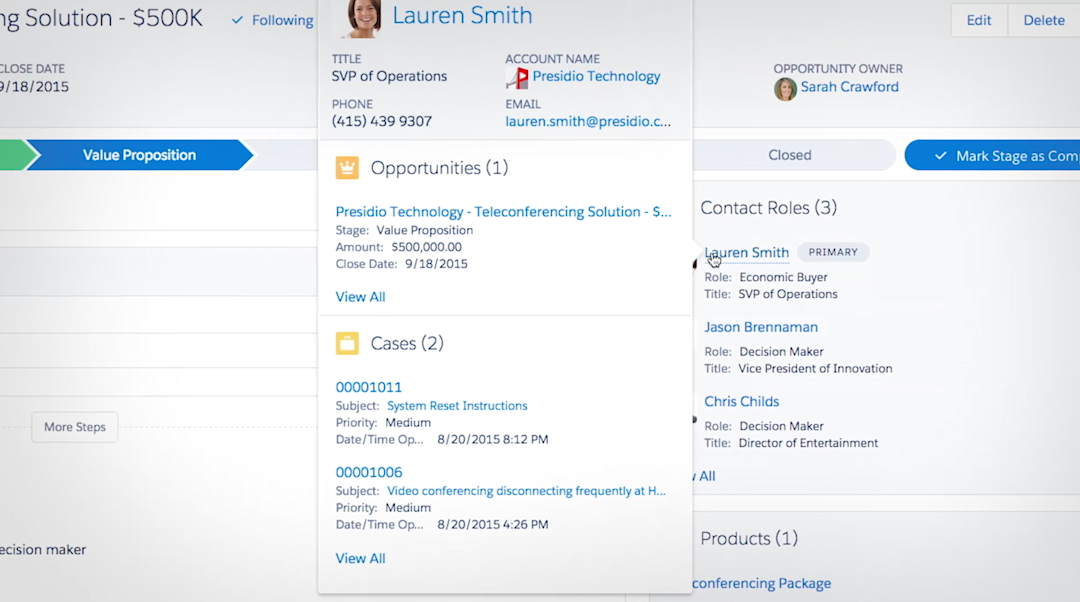This screenshot has width=1080, height=602.
Task: Open Chris Childs contact link
Action: 741,402
